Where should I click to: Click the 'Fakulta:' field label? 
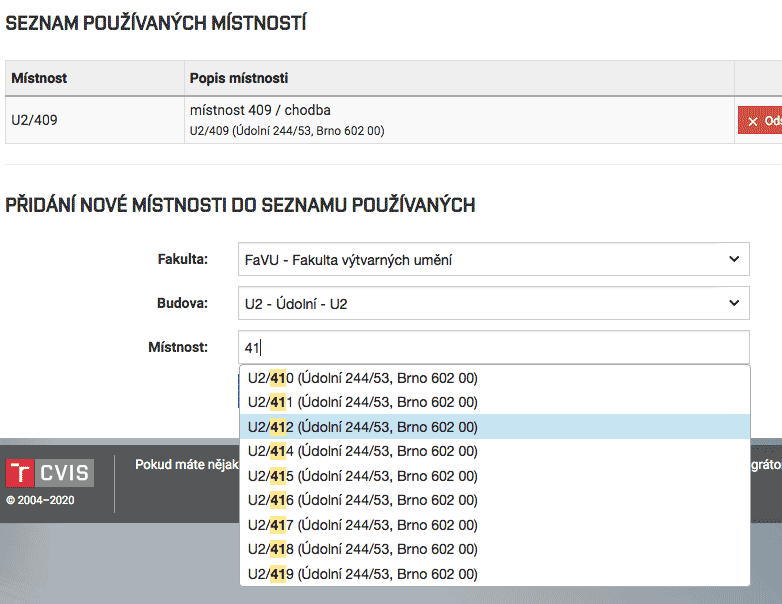pos(183,259)
